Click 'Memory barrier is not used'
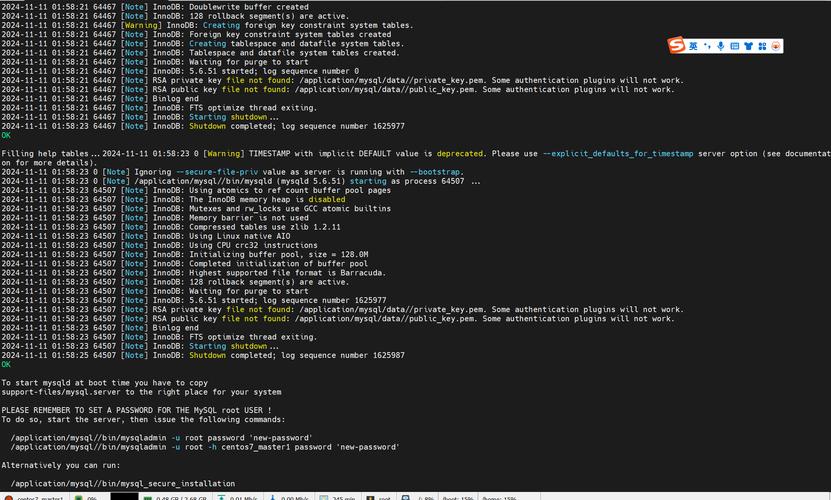 point(249,218)
